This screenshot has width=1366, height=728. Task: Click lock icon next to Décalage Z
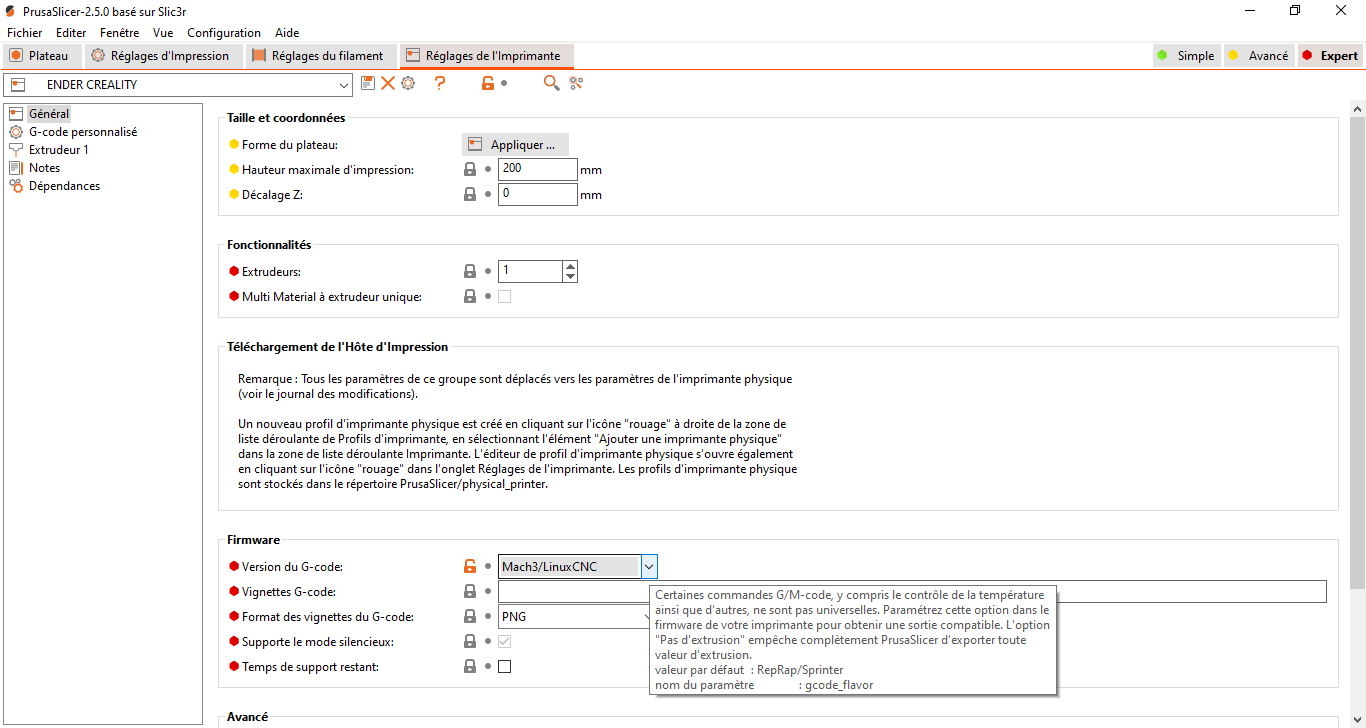(x=470, y=194)
